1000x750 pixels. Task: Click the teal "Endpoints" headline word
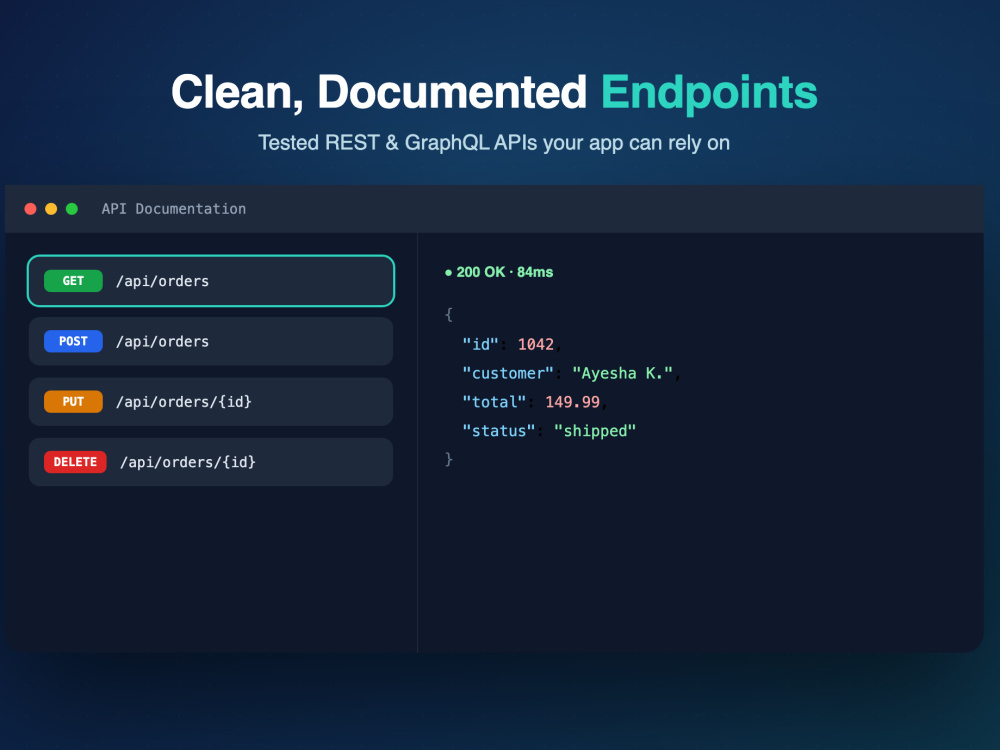[709, 93]
